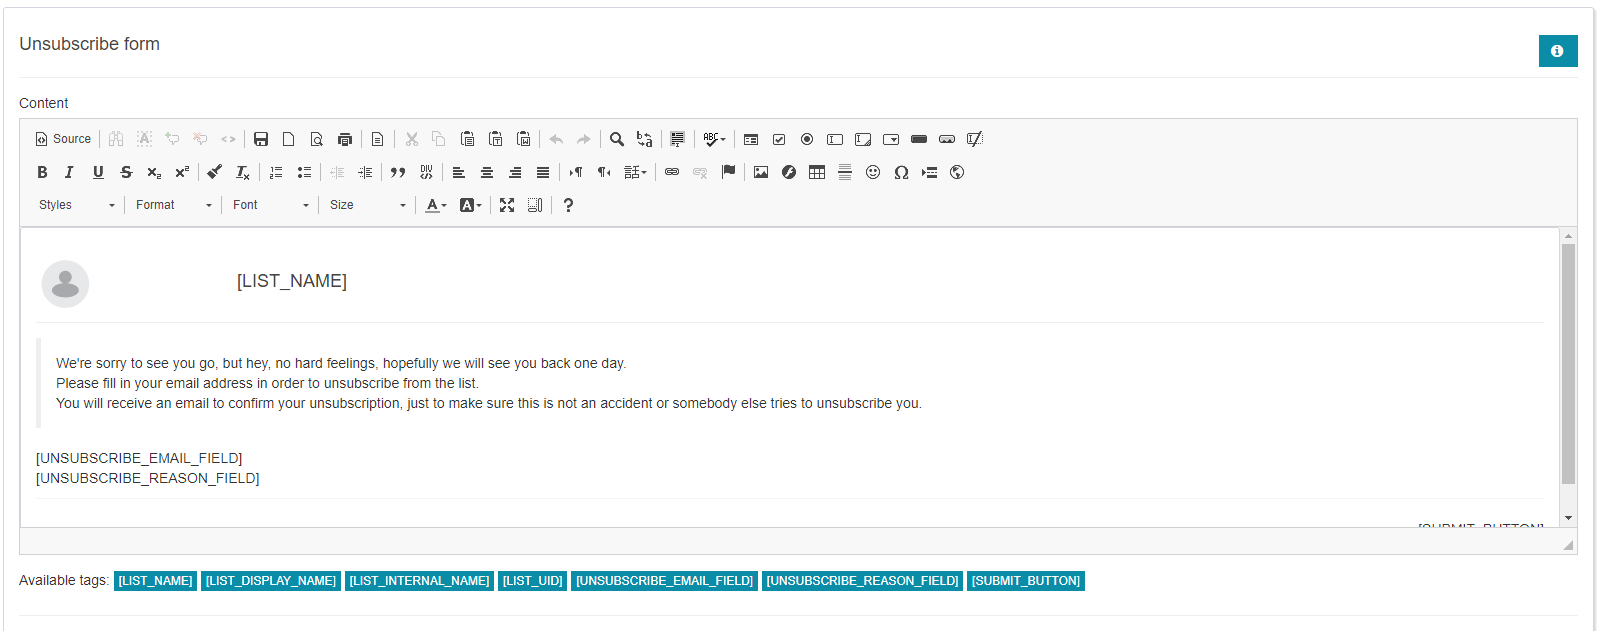Justify the text
1602x631 pixels.
click(x=543, y=172)
